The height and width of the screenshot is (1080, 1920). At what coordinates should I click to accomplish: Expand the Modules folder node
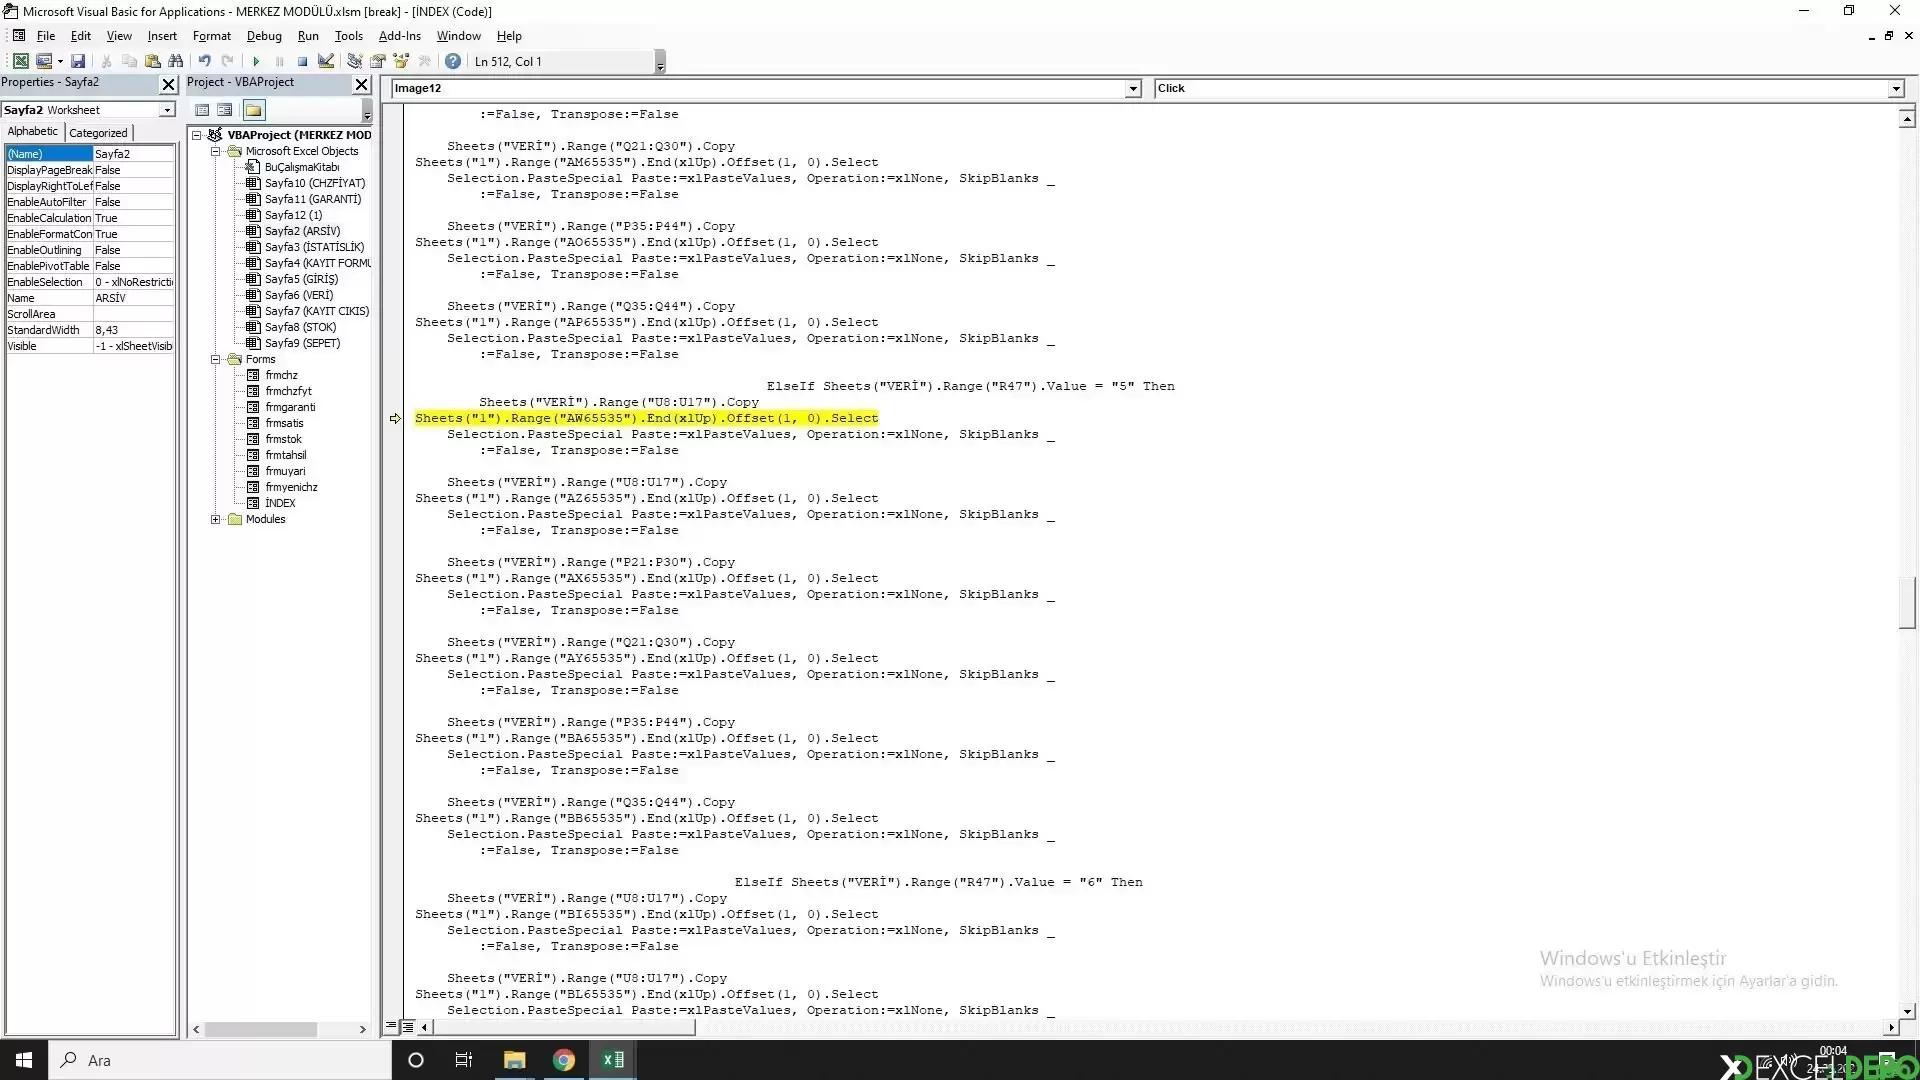(215, 519)
